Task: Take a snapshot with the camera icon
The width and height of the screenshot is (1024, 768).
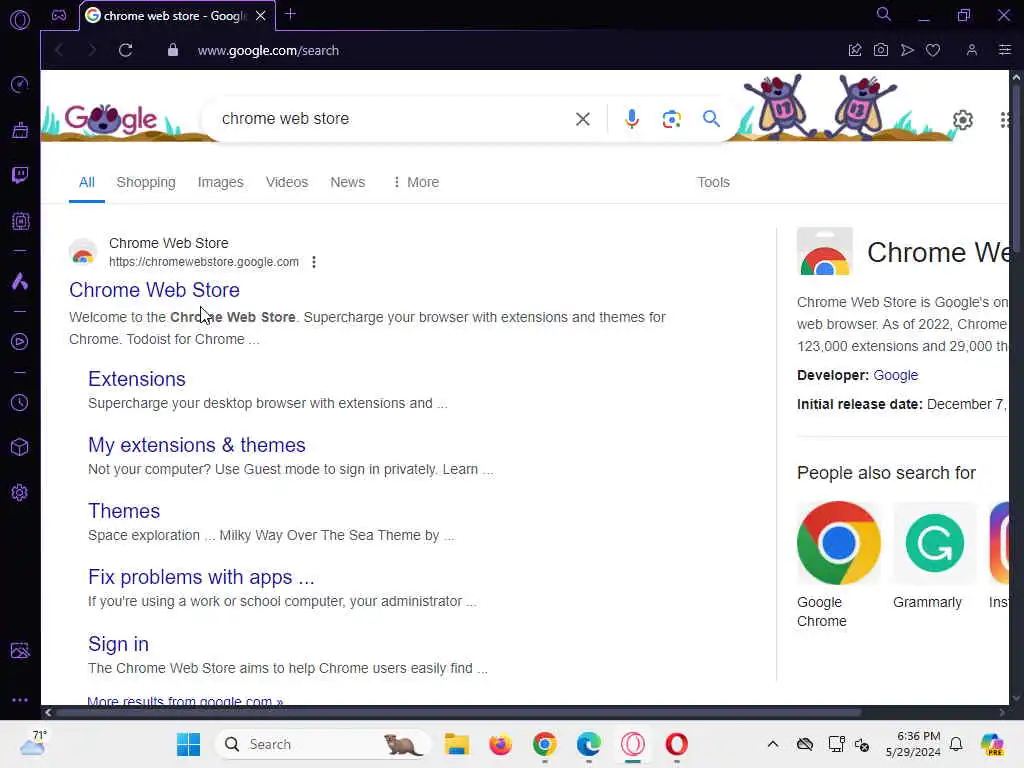Action: pos(881,50)
